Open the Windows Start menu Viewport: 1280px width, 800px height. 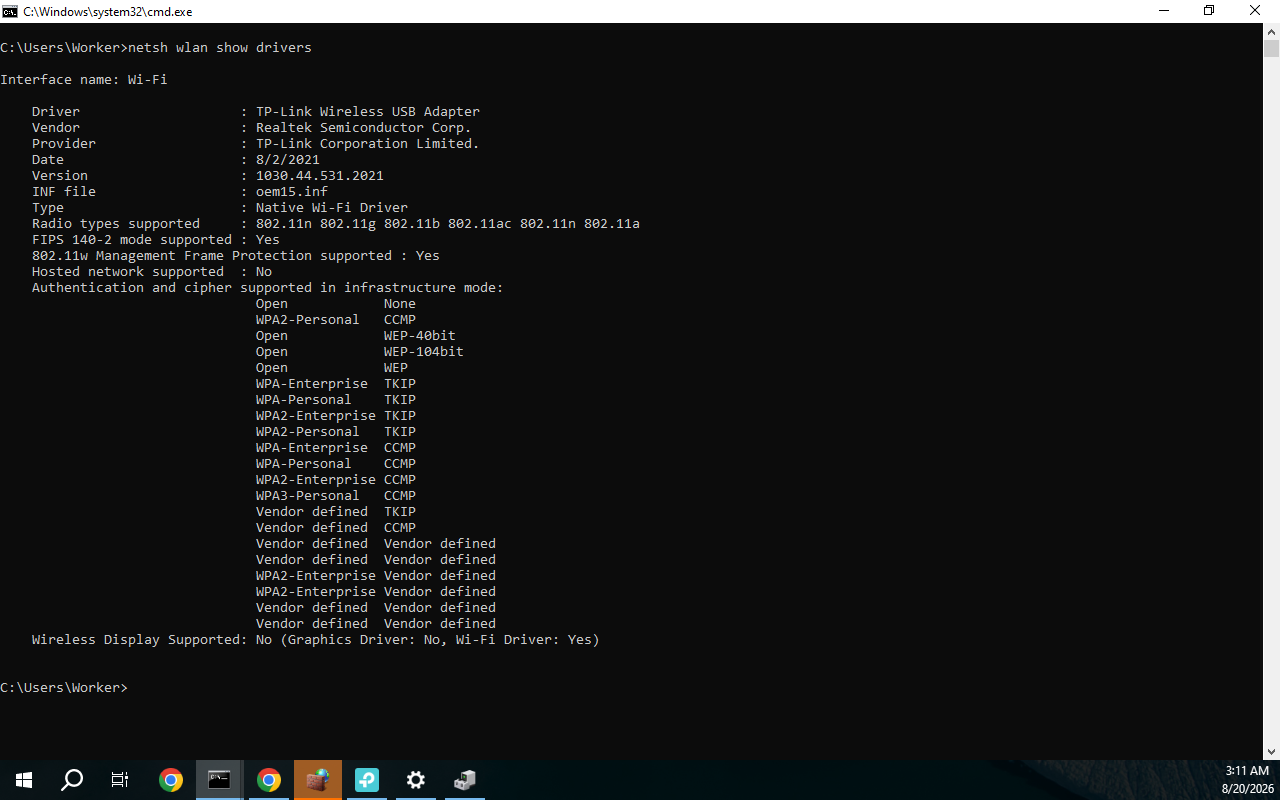coord(24,780)
